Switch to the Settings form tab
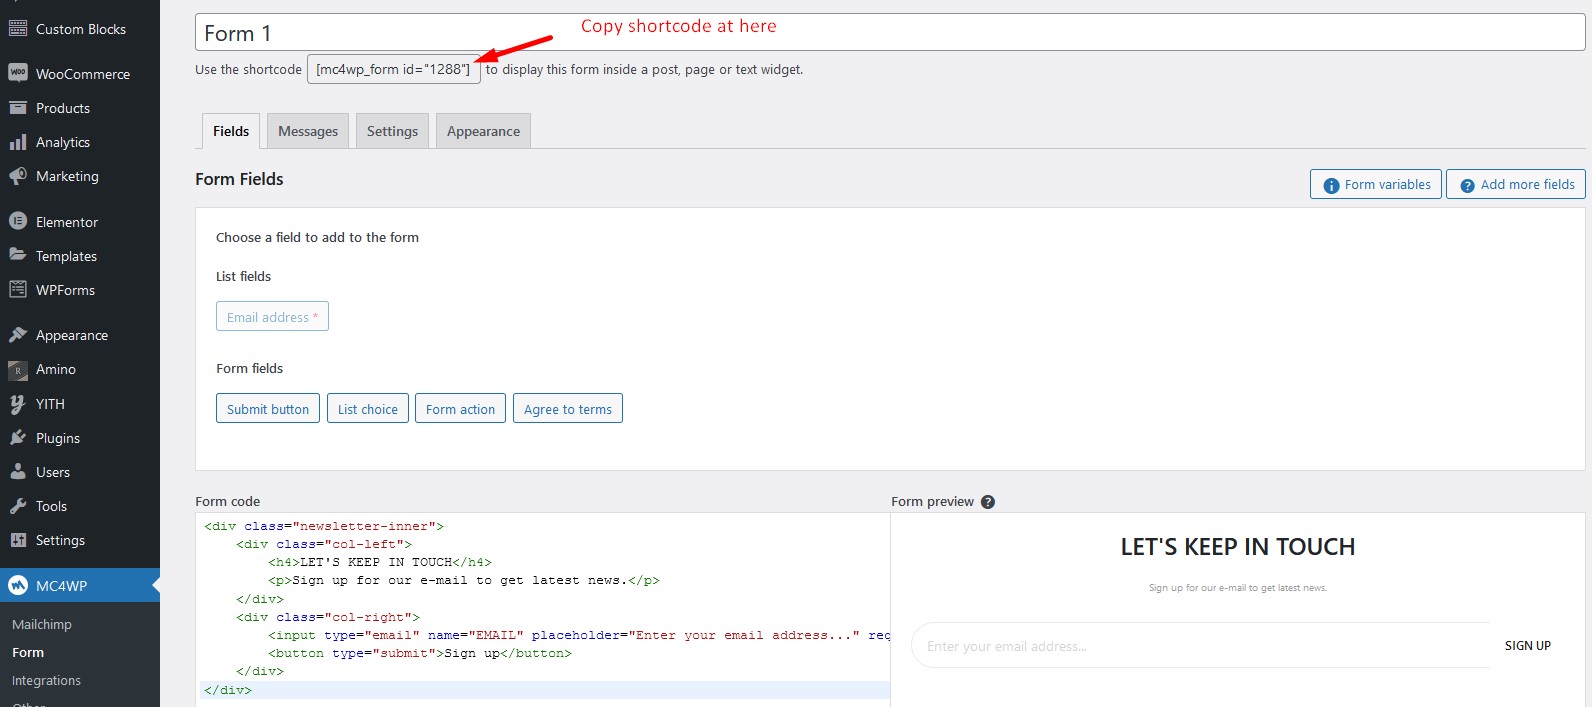This screenshot has width=1592, height=707. (392, 131)
